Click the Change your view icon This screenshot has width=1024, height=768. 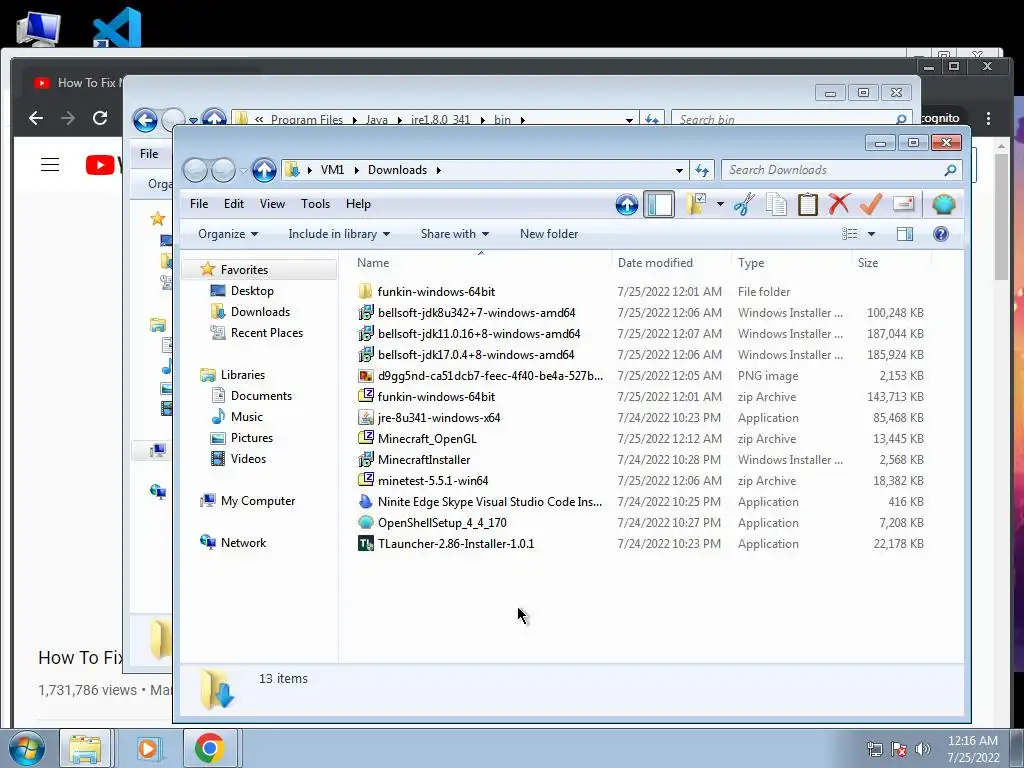pos(850,234)
